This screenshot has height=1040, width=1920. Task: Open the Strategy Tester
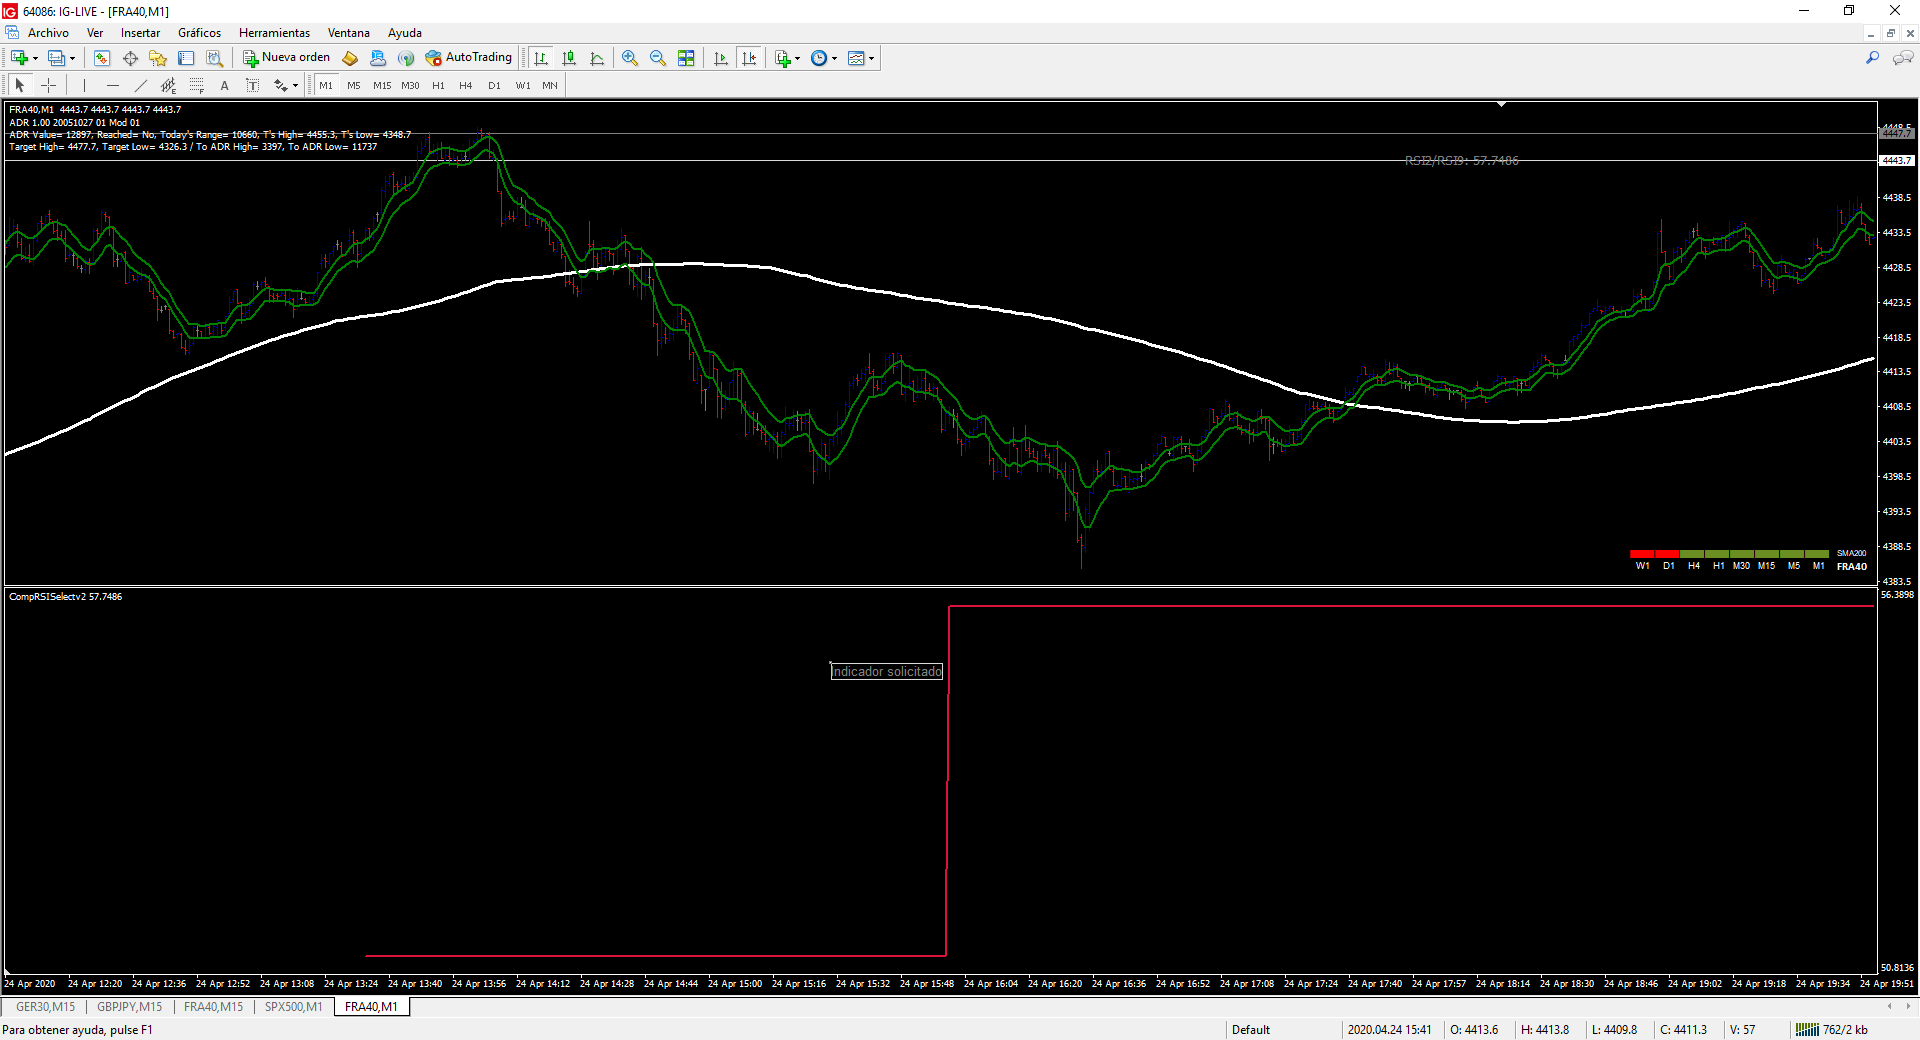coord(214,58)
